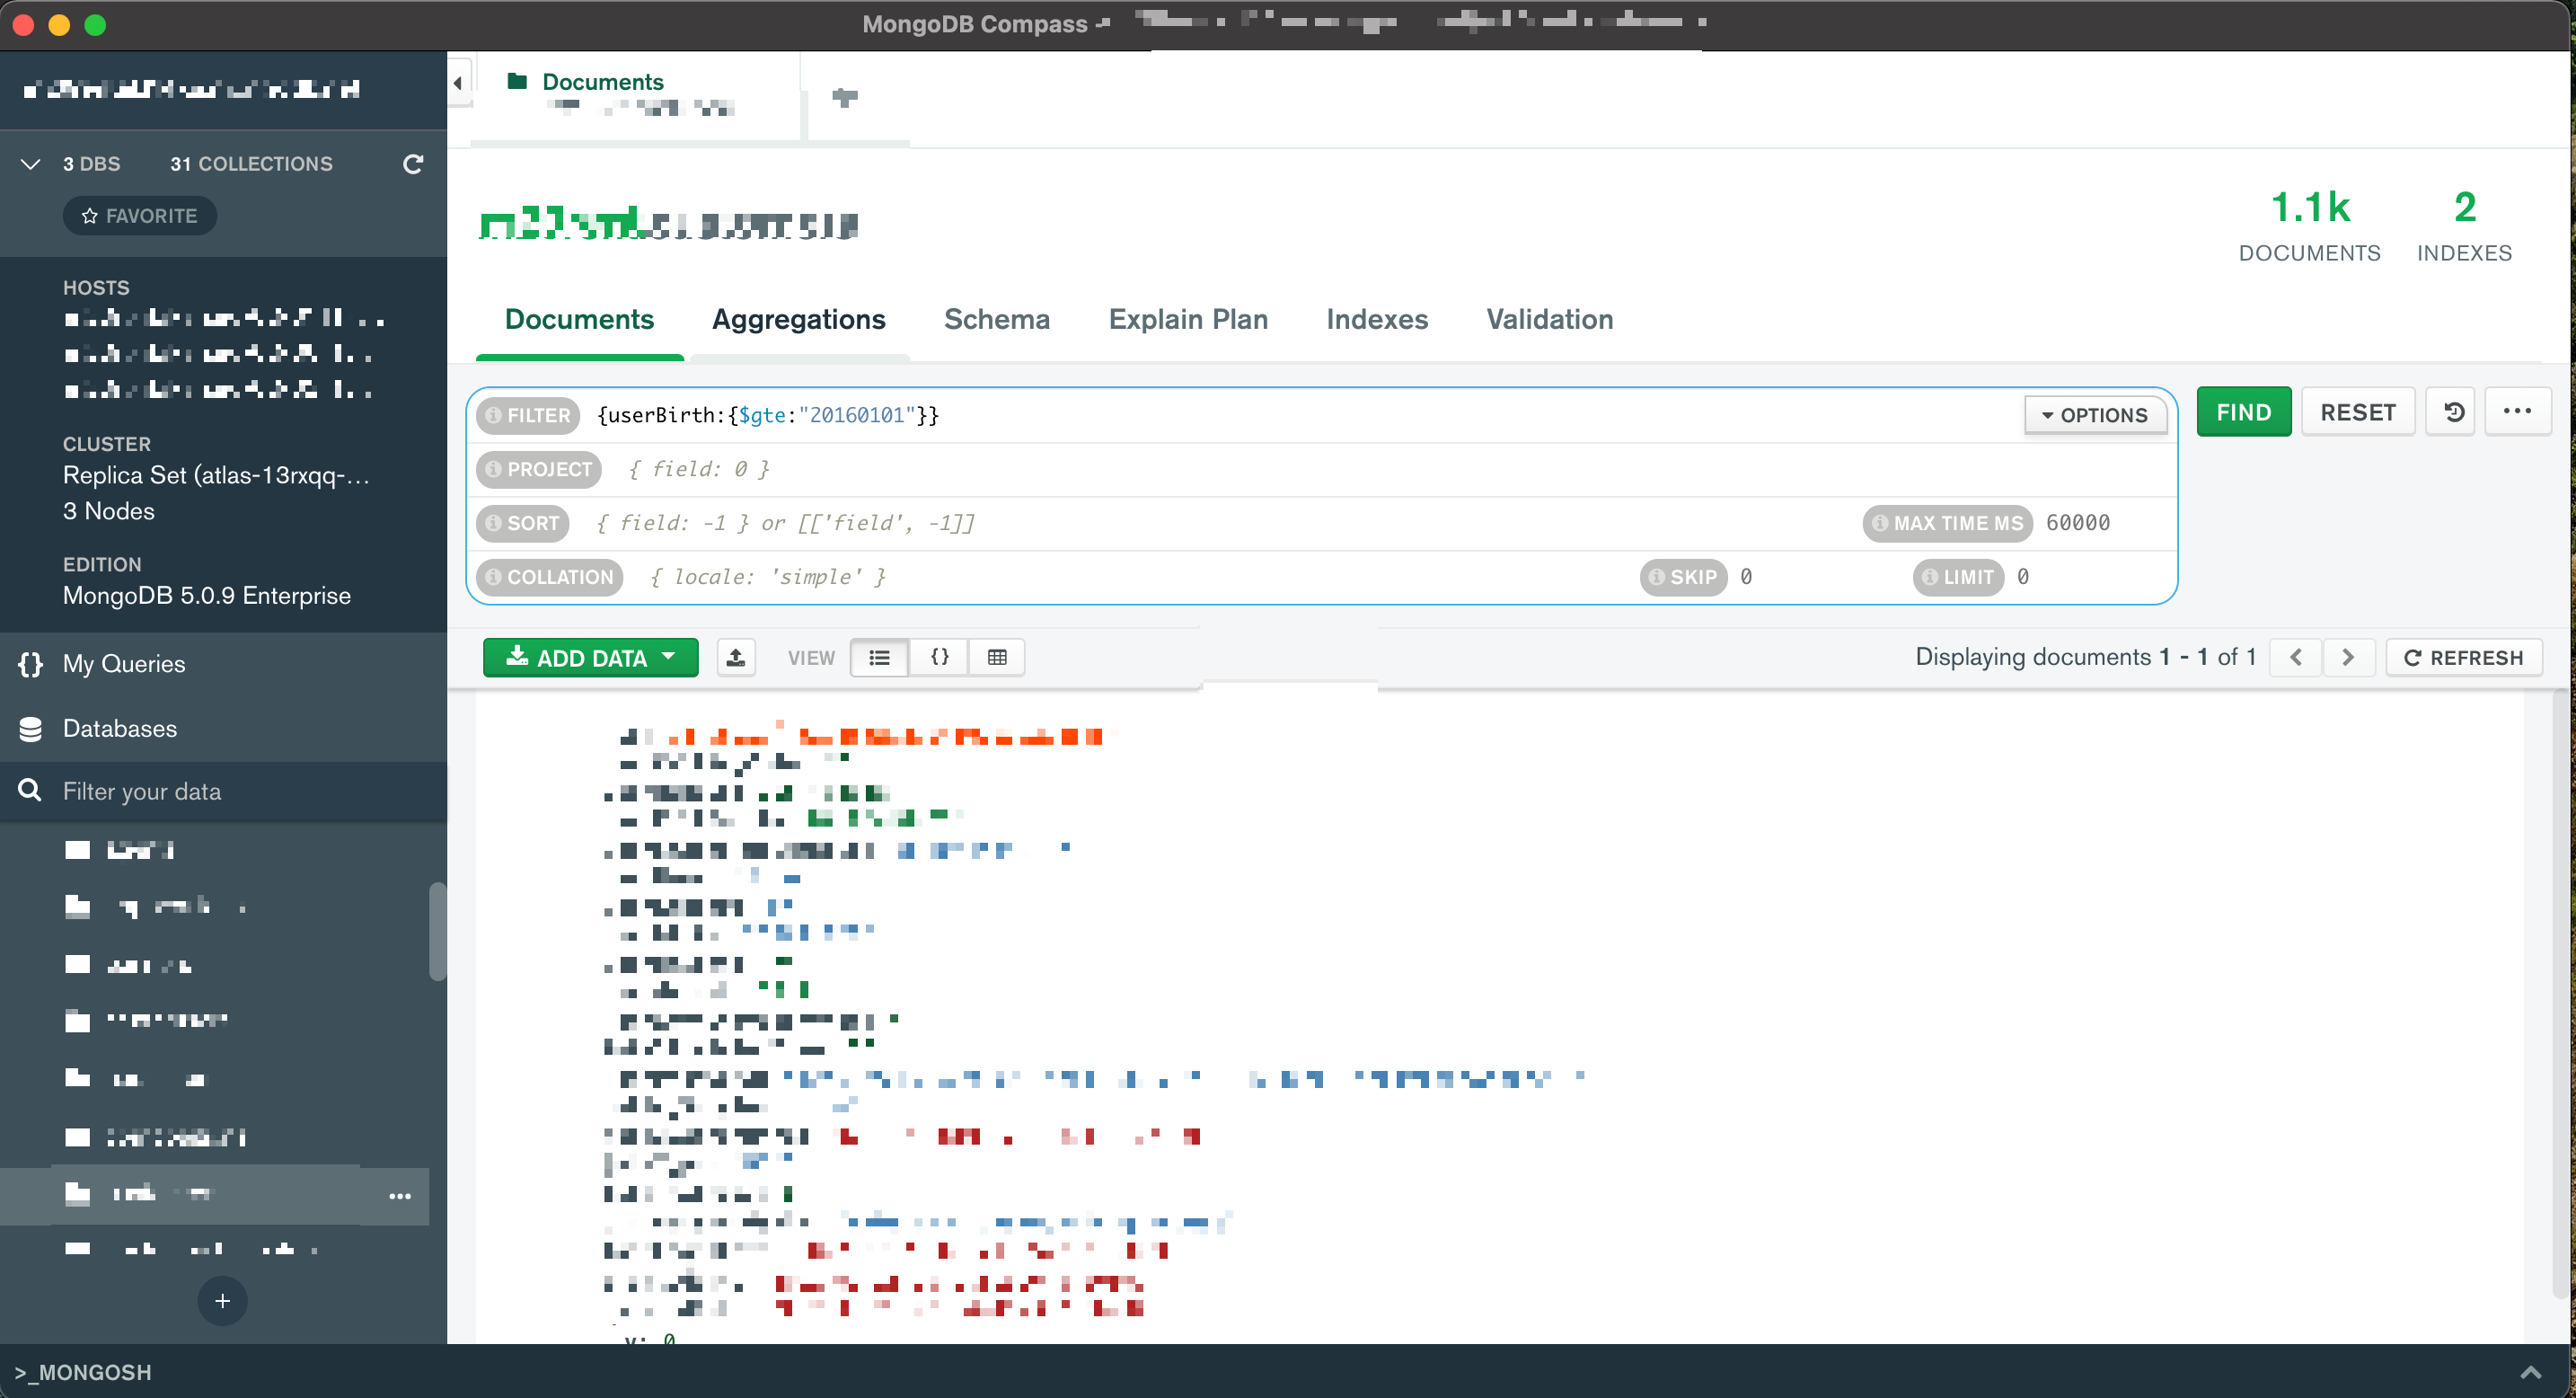
Task: Switch to table view
Action: pyautogui.click(x=997, y=658)
